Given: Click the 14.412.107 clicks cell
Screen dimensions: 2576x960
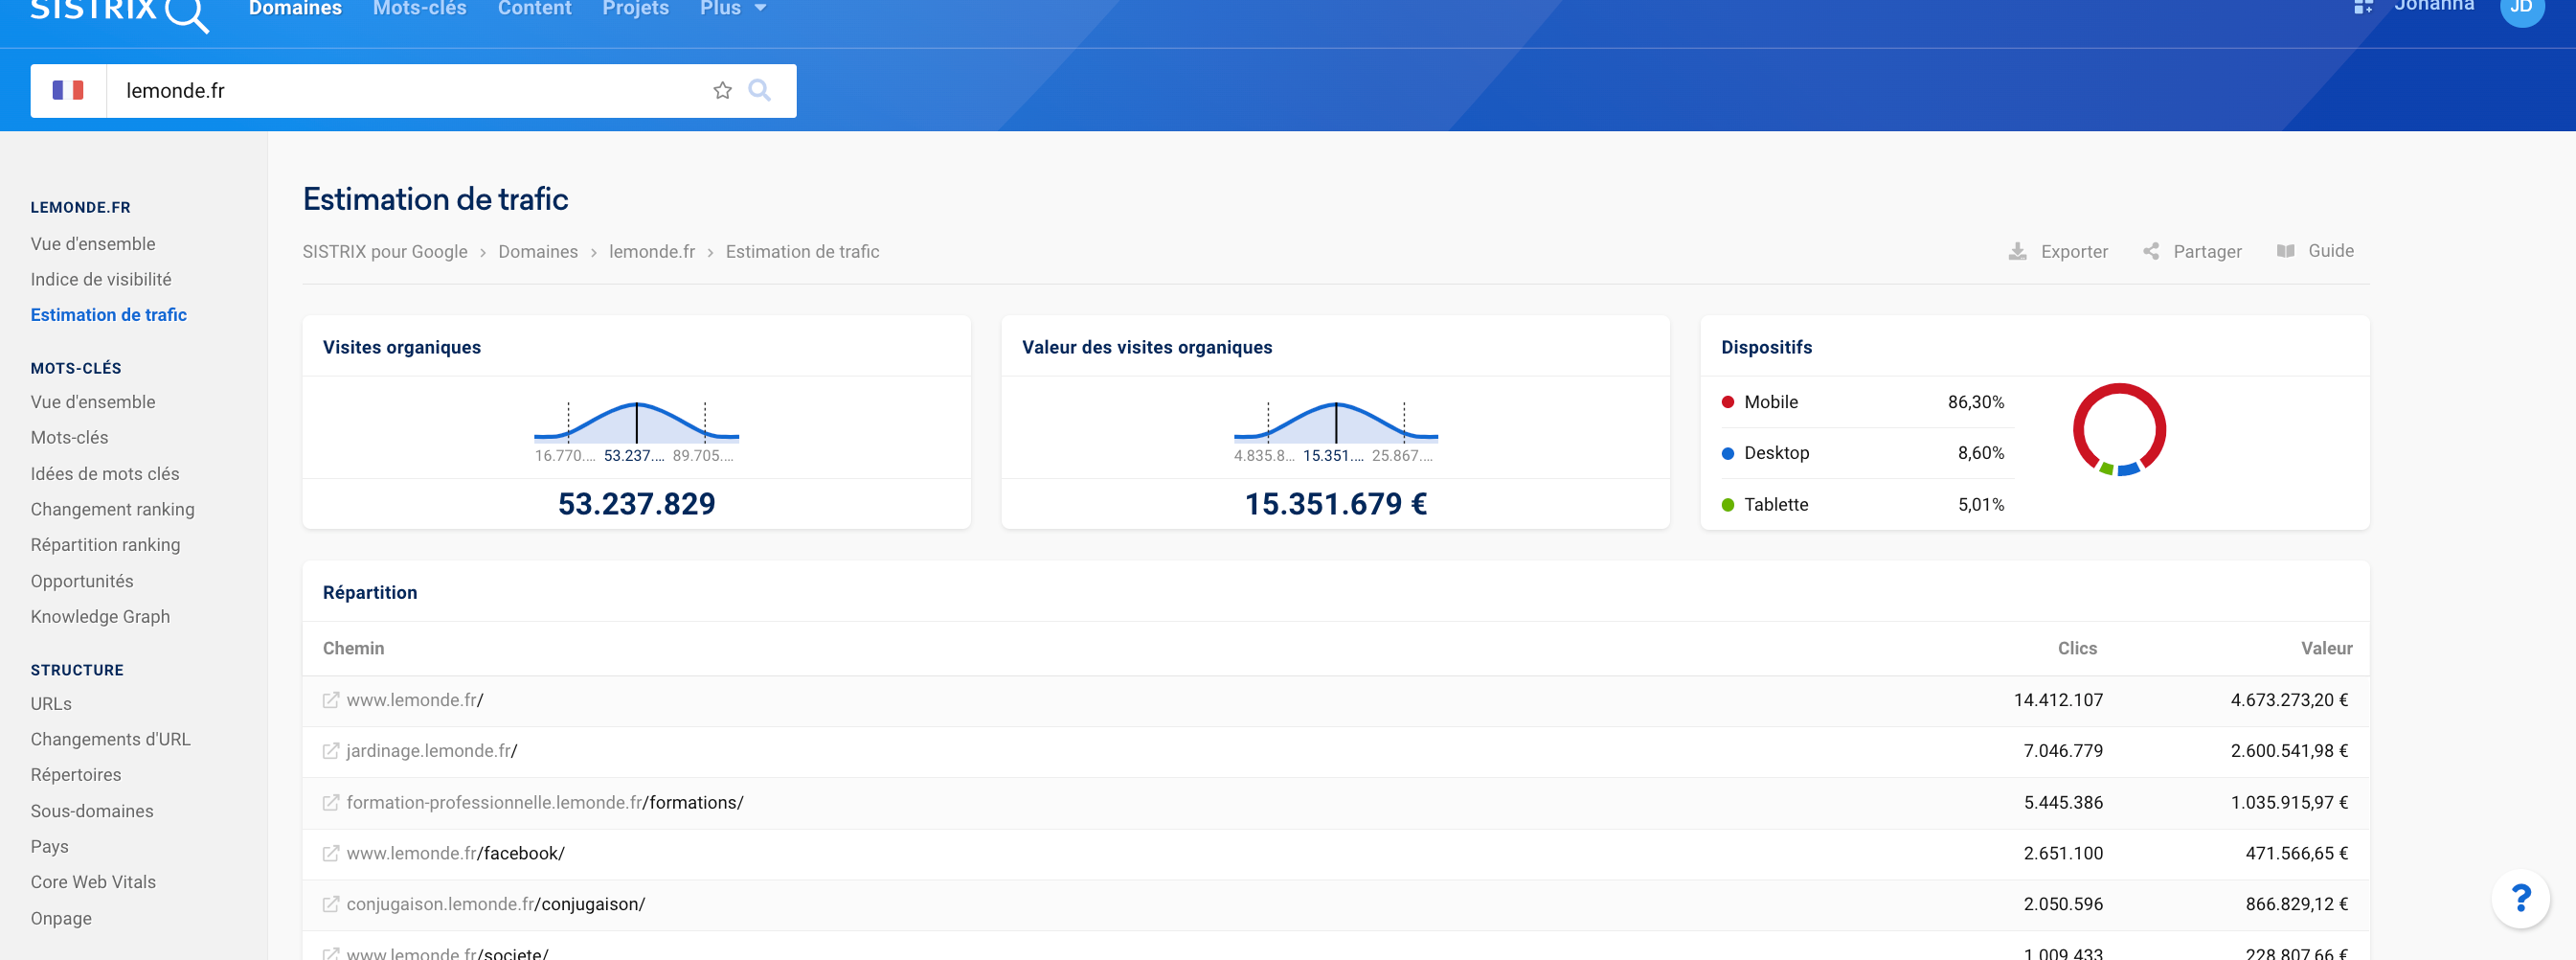Looking at the screenshot, I should click(x=2058, y=700).
